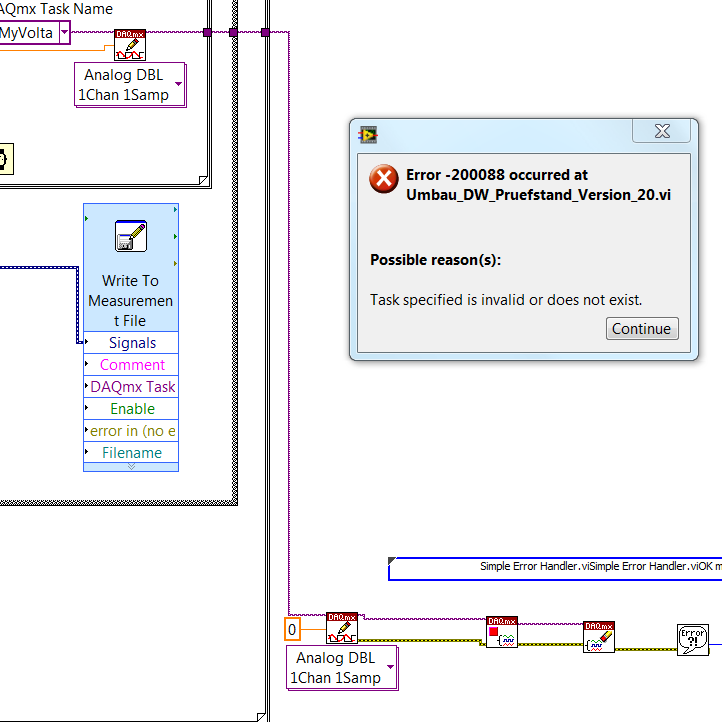Click the Filename input terminal
The width and height of the screenshot is (722, 722).
click(x=131, y=453)
